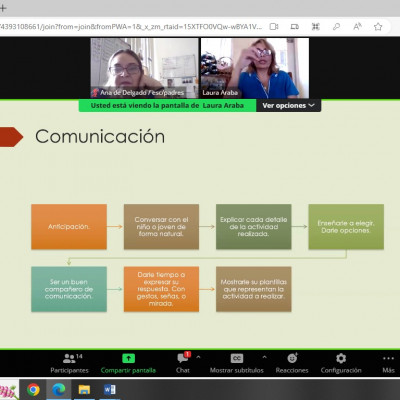Toggle Mostrar subtítulos captions

pos(237,363)
